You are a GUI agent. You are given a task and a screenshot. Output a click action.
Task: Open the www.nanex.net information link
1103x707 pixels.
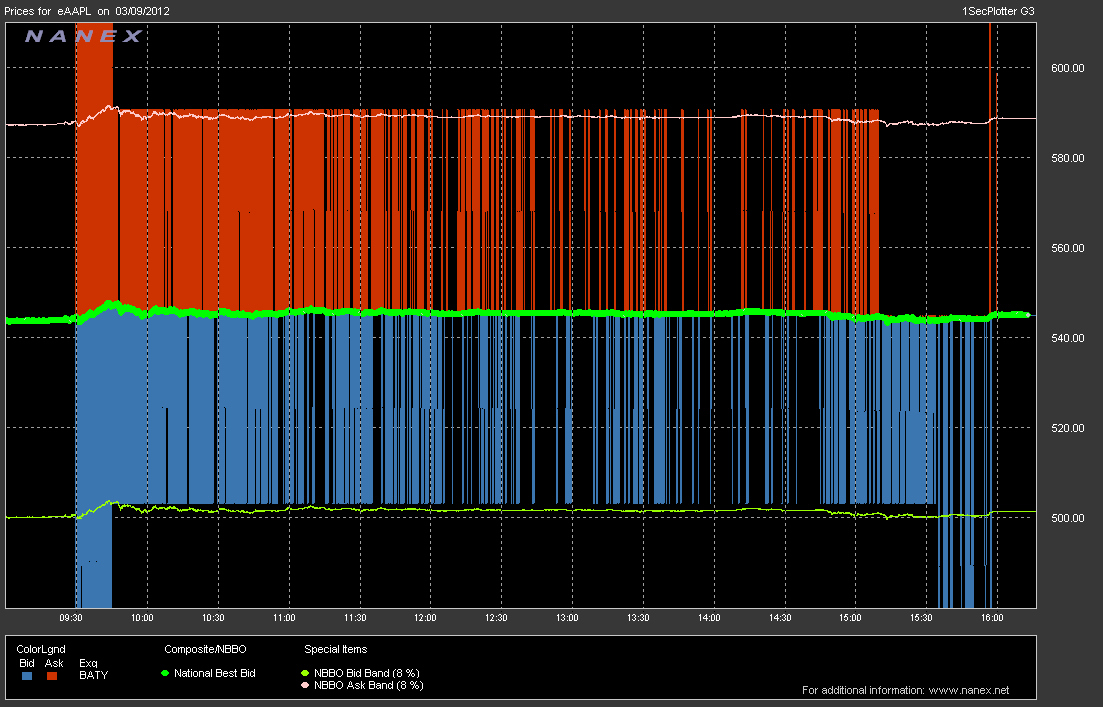(x=969, y=690)
